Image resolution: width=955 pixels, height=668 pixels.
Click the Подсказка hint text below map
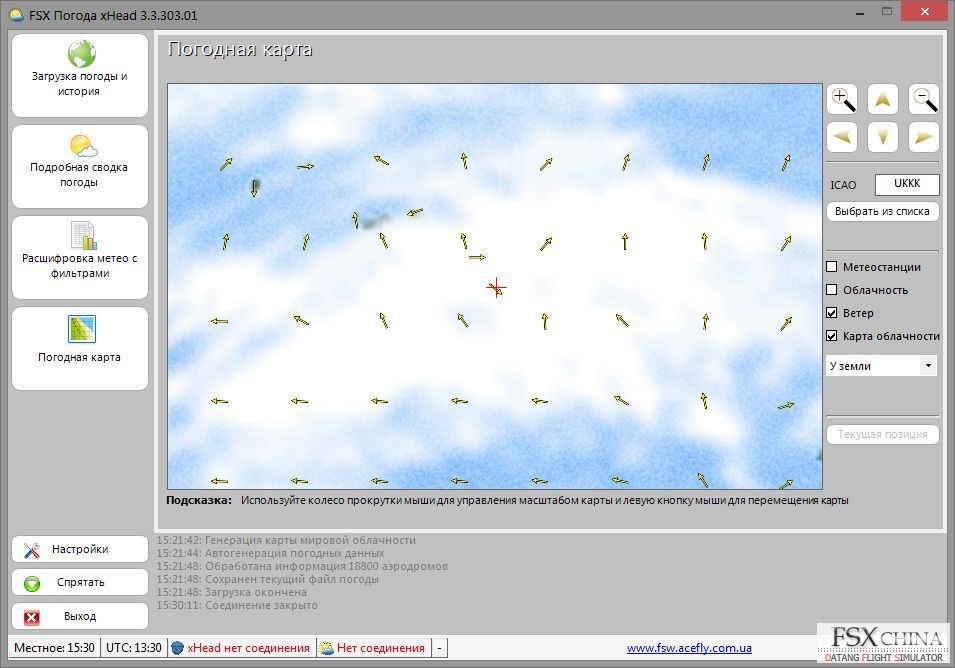pyautogui.click(x=507, y=500)
